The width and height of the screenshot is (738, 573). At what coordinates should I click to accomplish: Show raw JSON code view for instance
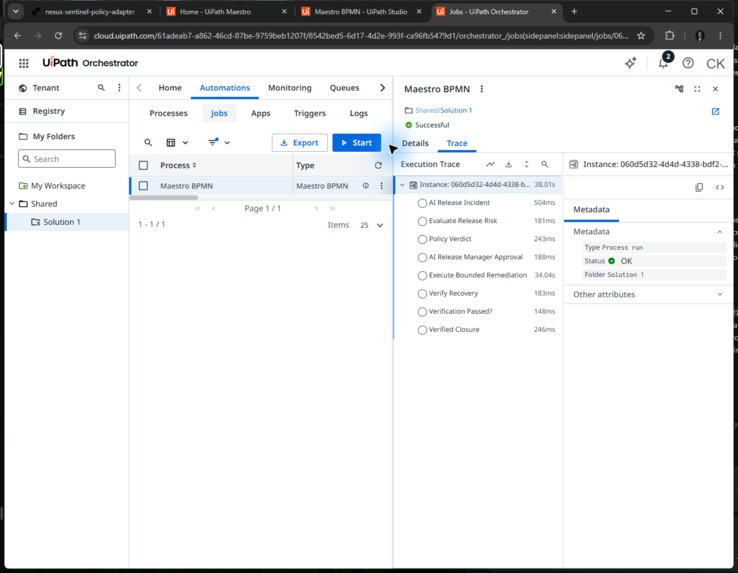click(x=720, y=187)
